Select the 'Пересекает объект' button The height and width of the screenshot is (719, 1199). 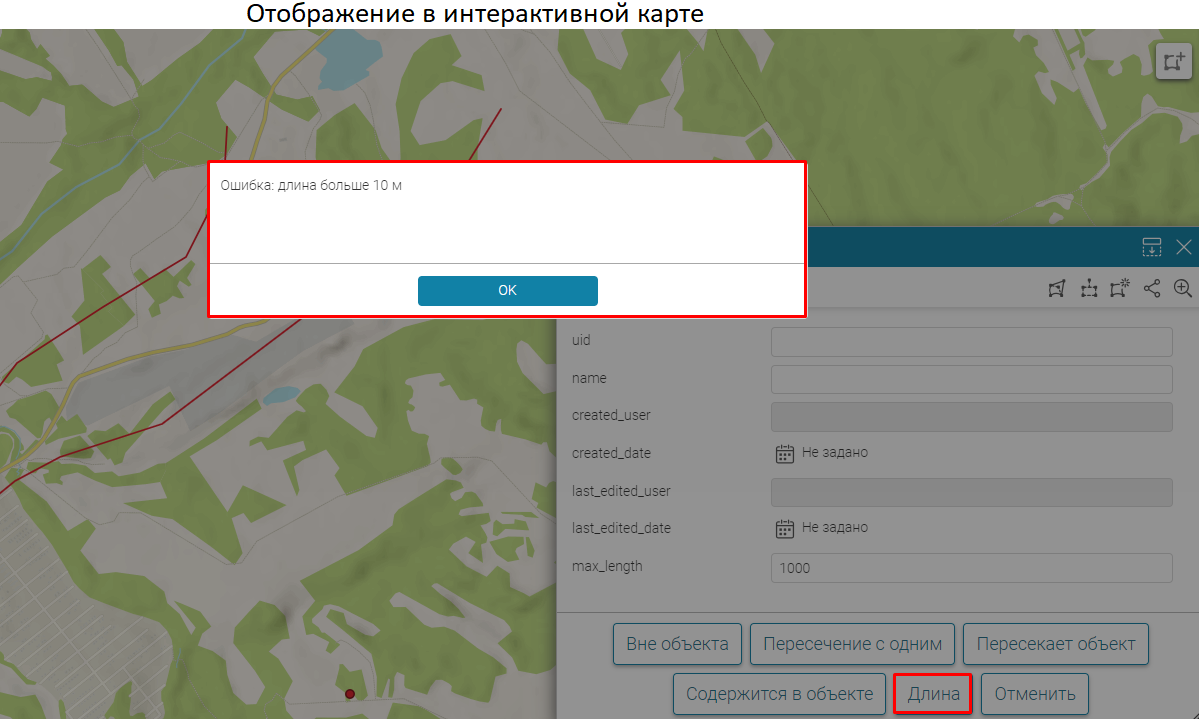click(1056, 644)
